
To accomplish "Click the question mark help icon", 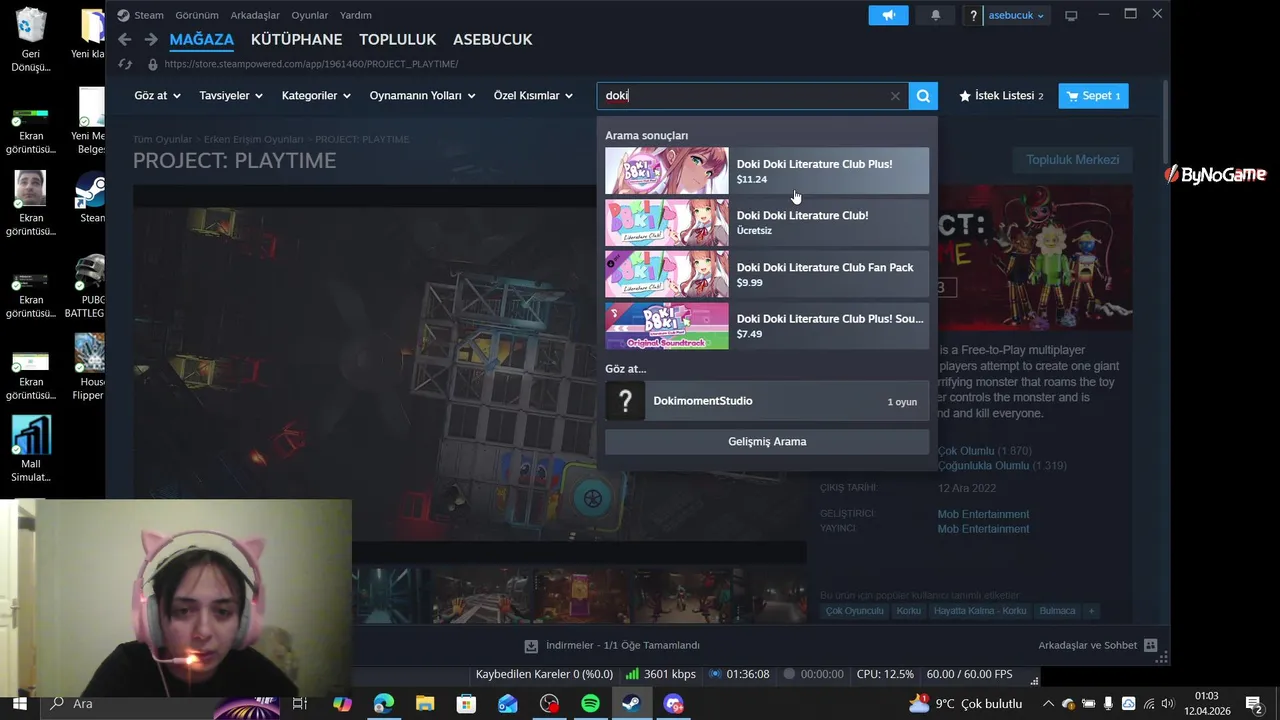I will [x=974, y=15].
